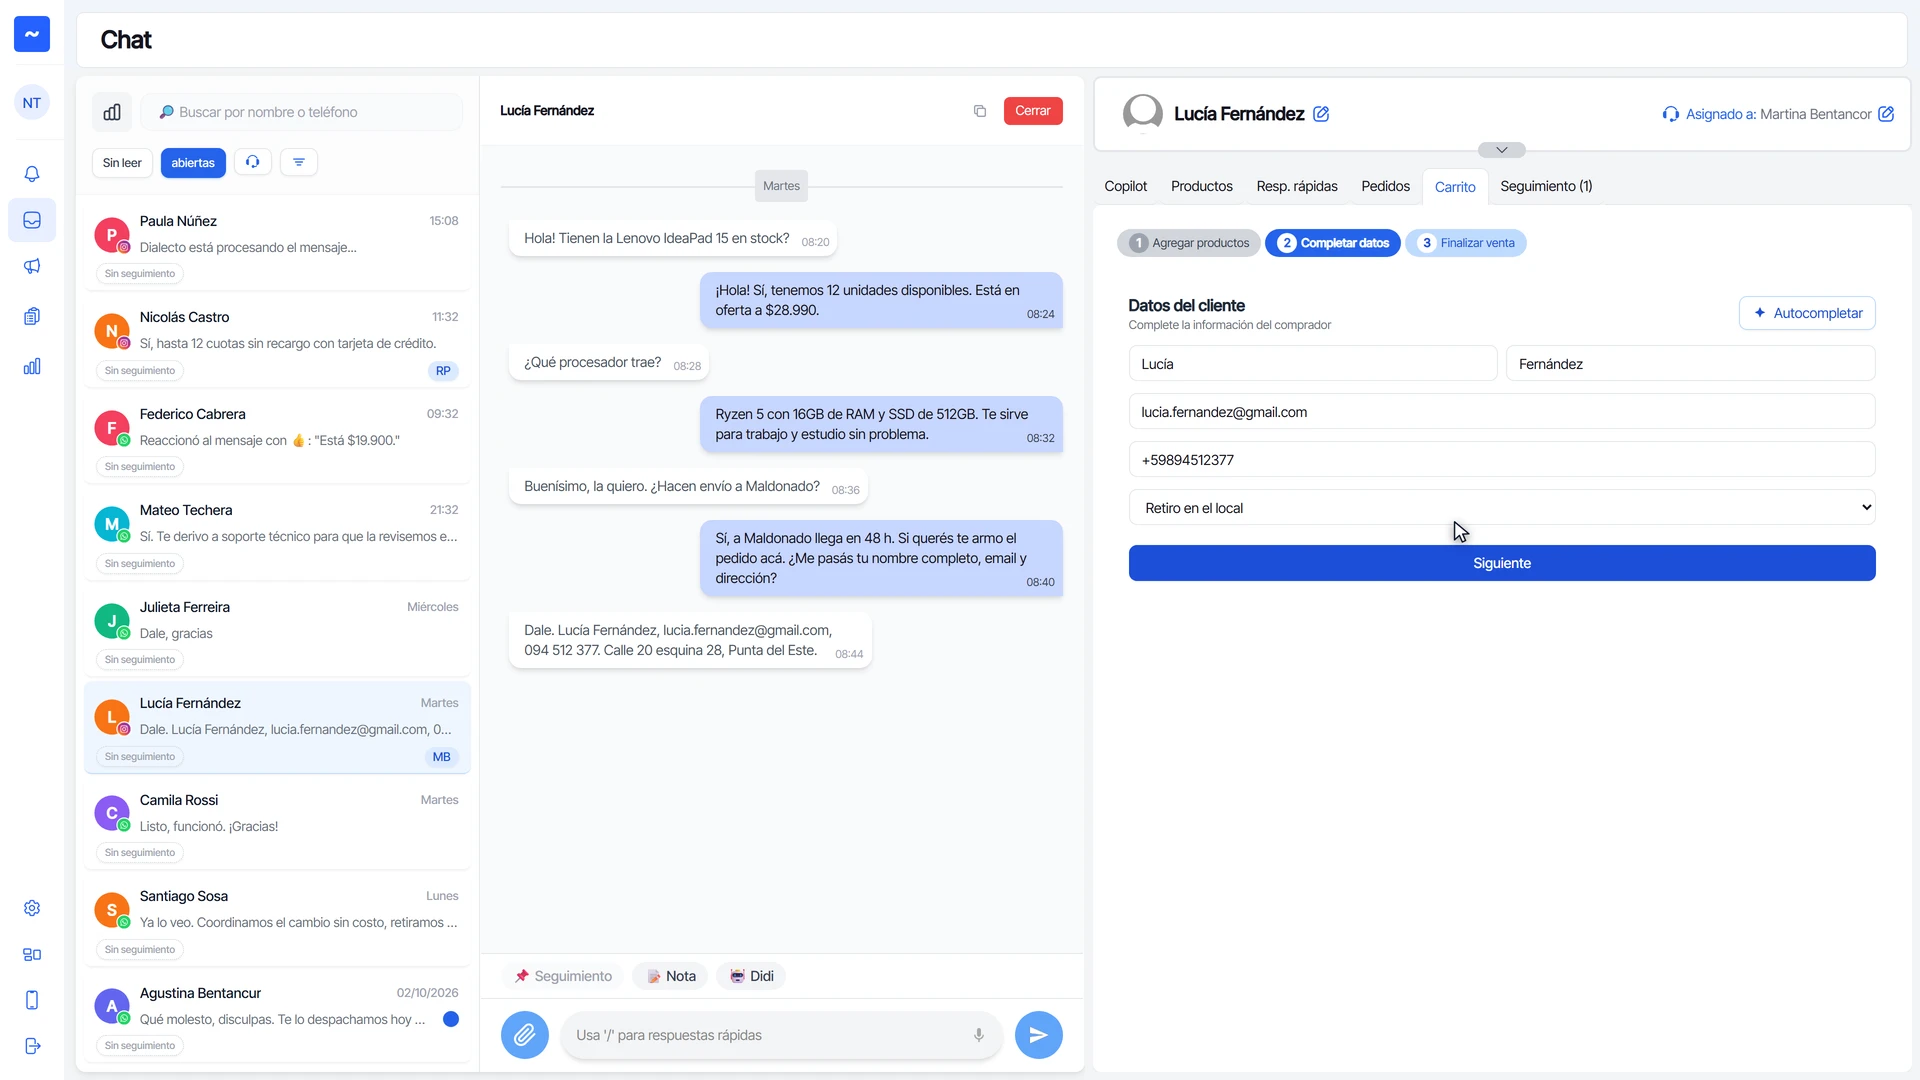Focus the search by name or phone field
Viewport: 1920px width, 1080px height.
302,112
